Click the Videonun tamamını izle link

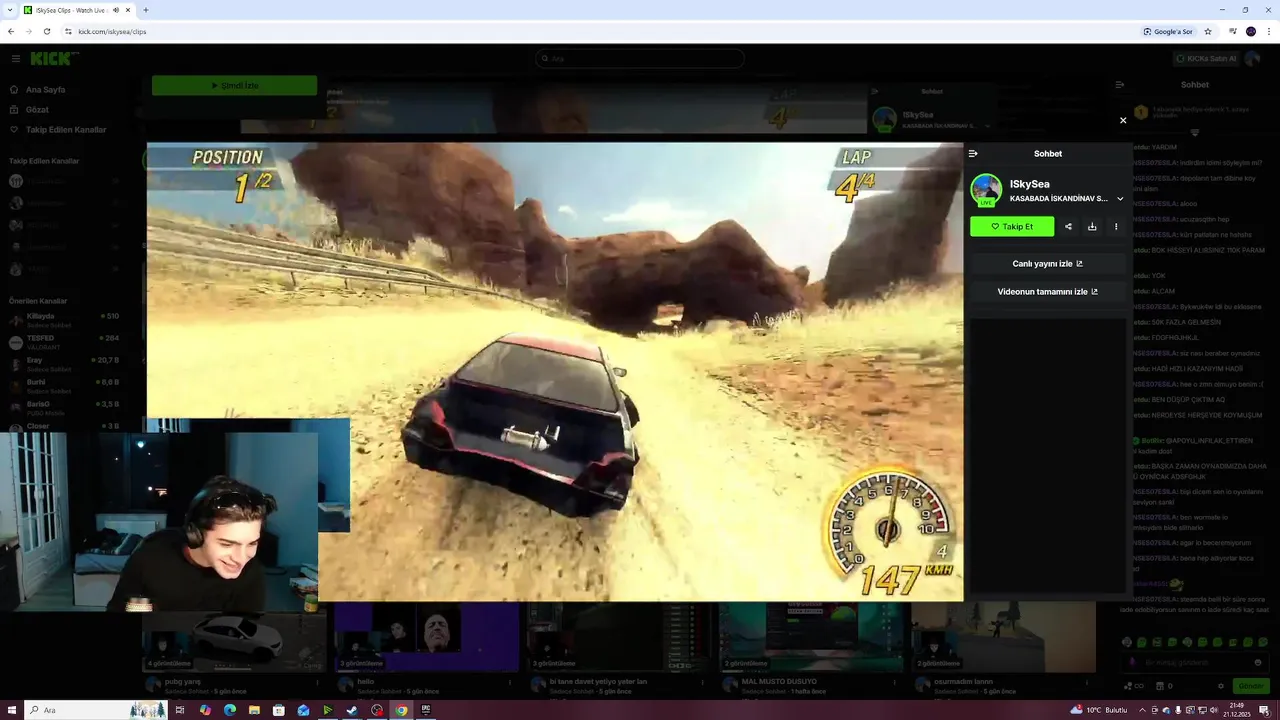(1047, 292)
